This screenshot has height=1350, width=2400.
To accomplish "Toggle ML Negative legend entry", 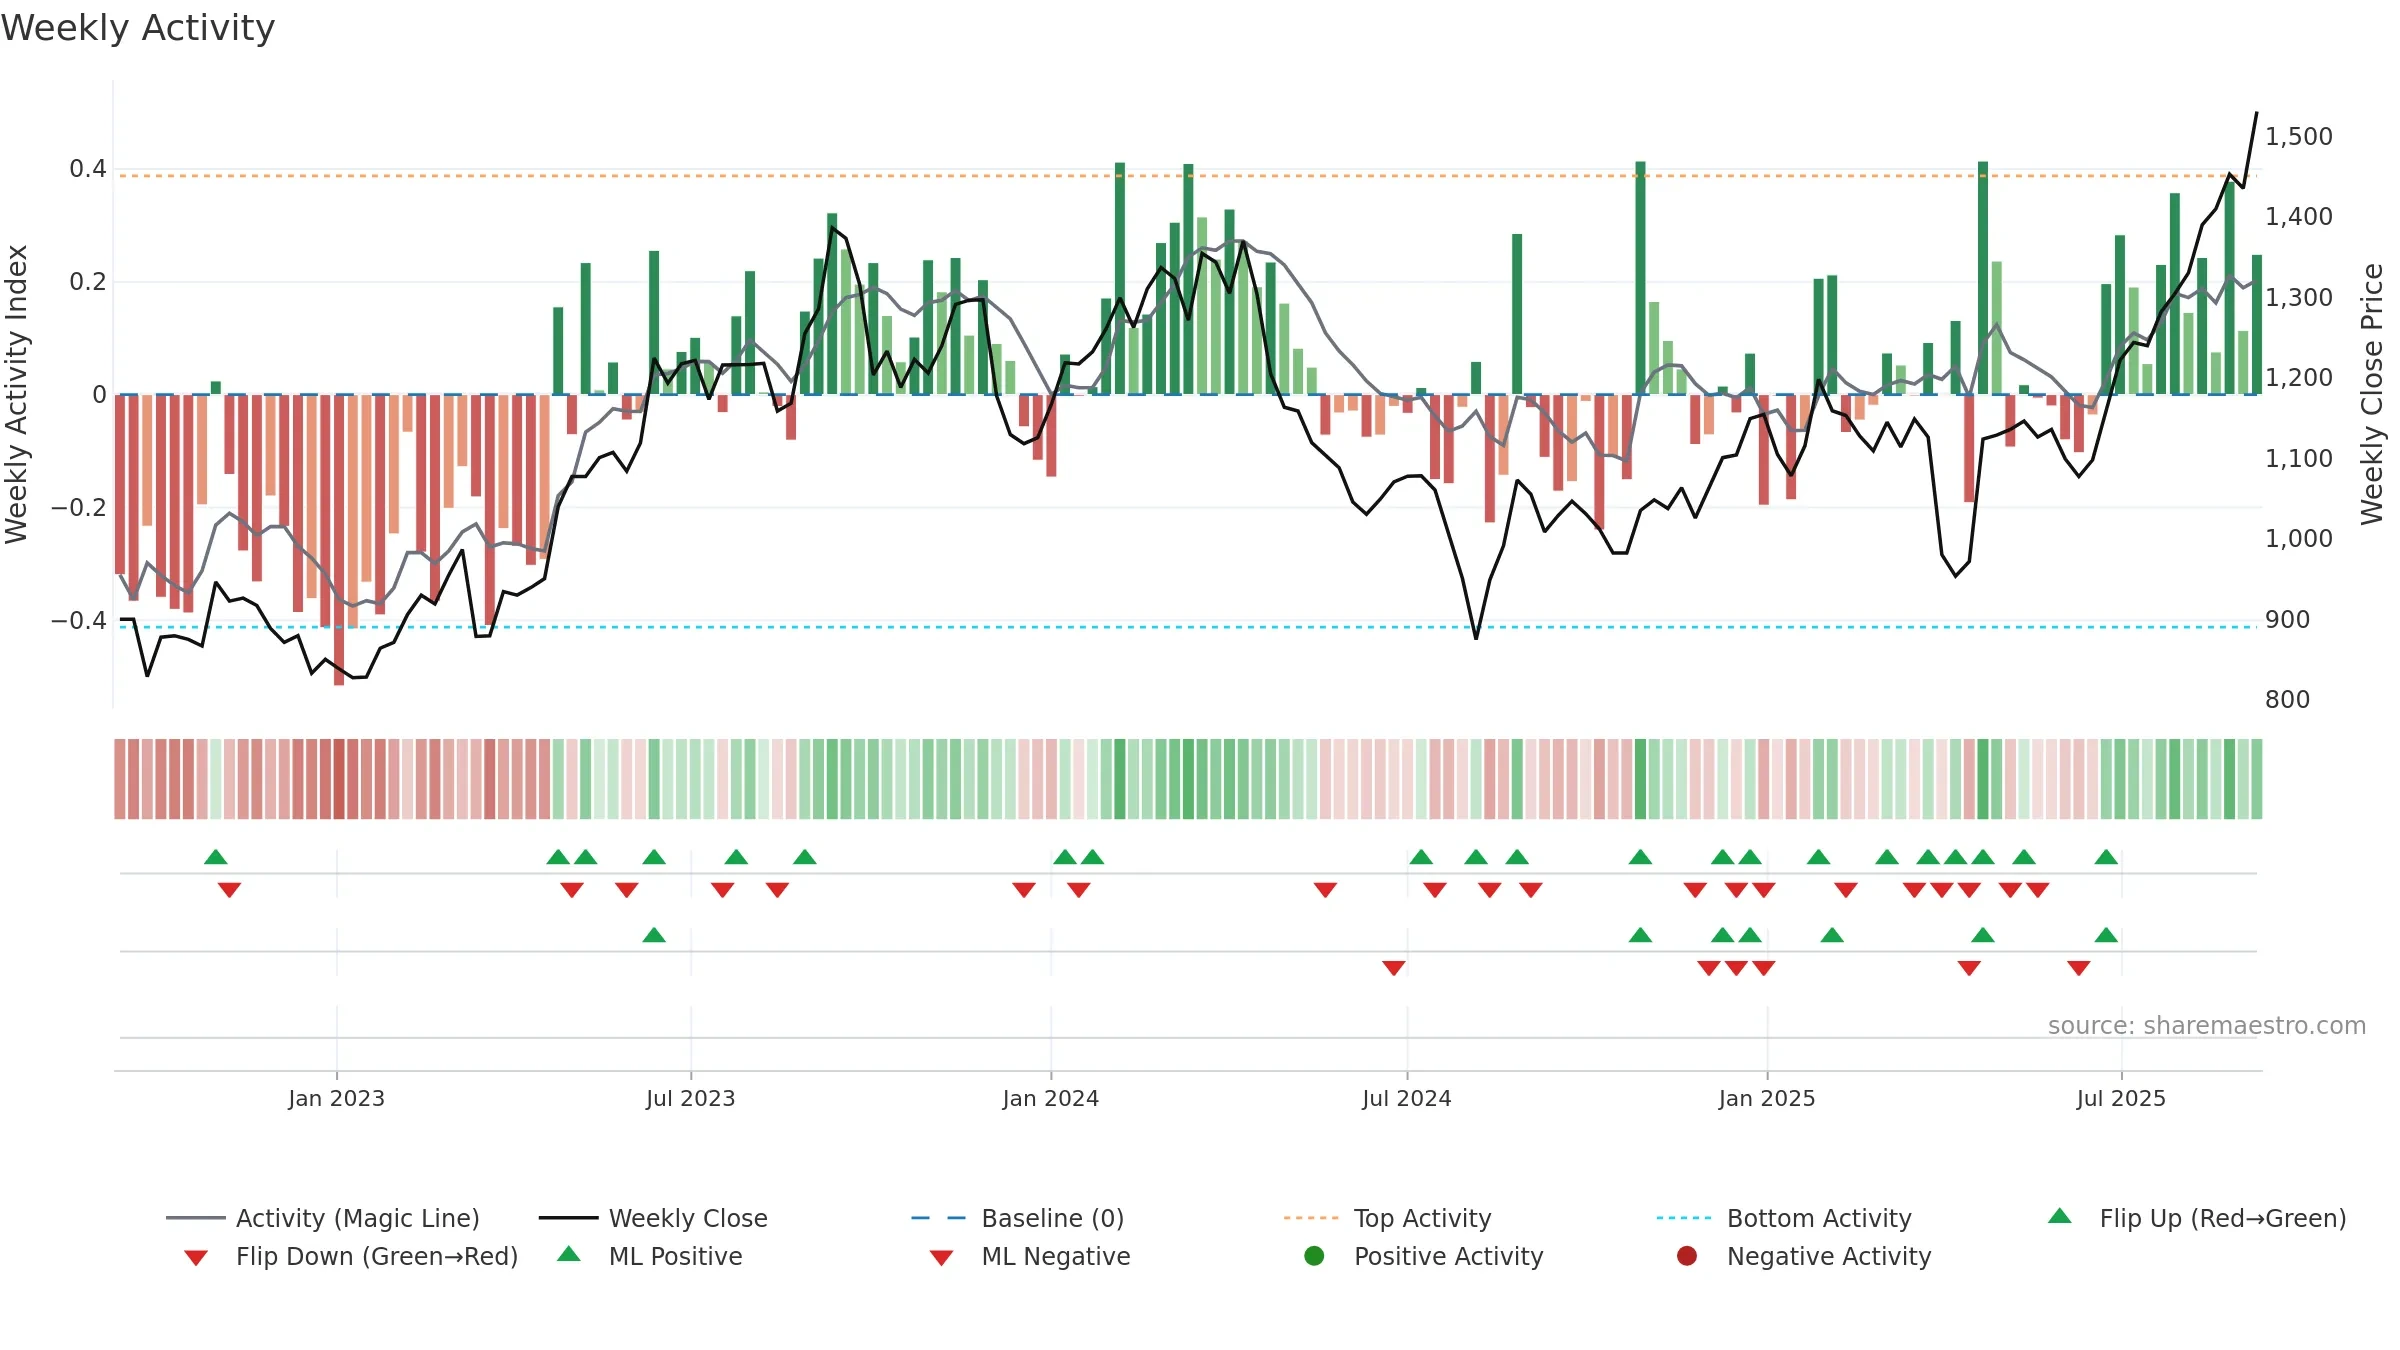I will 1030,1256.
